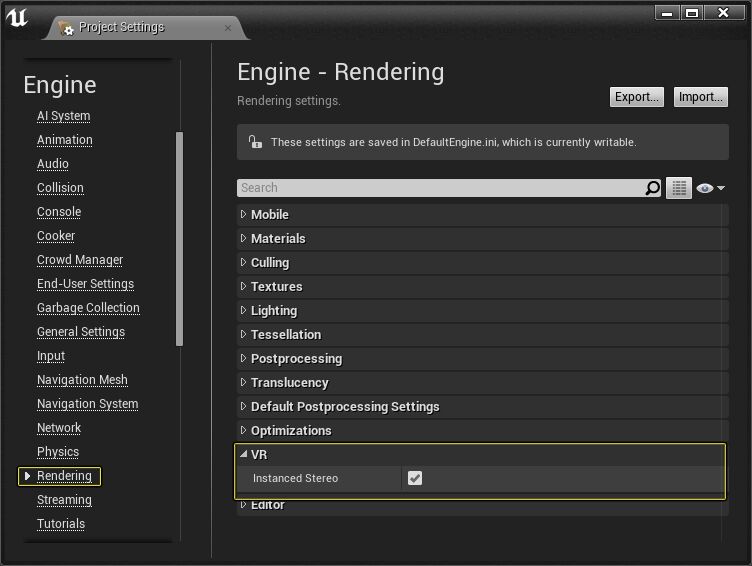Go to AI System settings
This screenshot has width=752, height=566.
[x=63, y=116]
